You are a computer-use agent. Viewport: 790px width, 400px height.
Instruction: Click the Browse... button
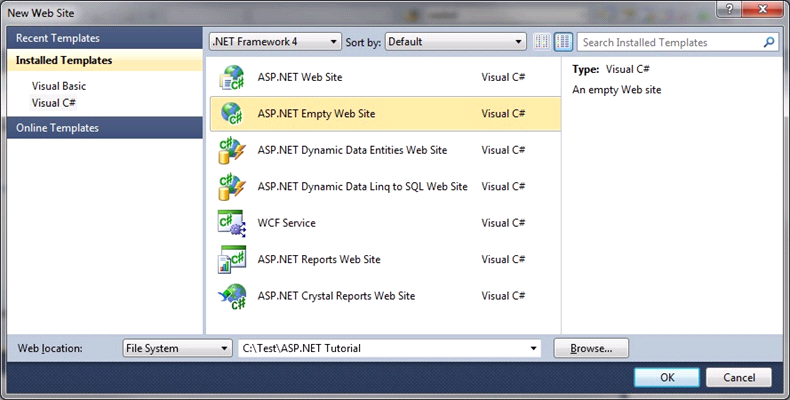(x=591, y=348)
